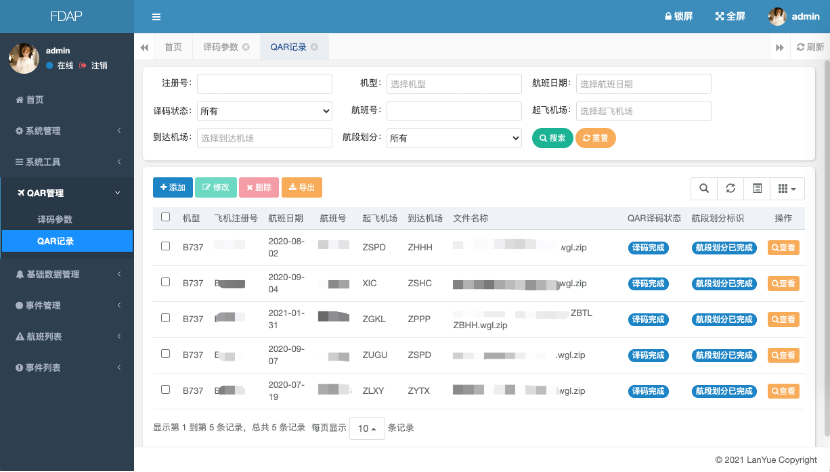This screenshot has width=830, height=472.
Task: Open the admin avatar in top bar
Action: pos(777,16)
